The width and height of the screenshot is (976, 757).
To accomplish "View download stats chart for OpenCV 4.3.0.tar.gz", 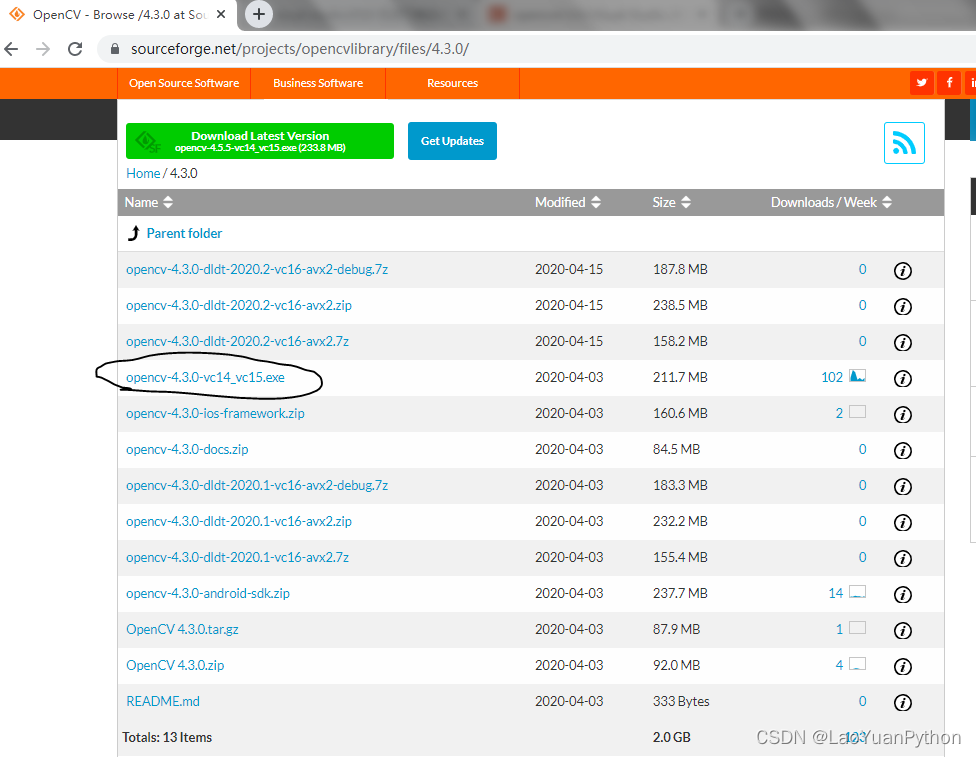I will point(858,628).
